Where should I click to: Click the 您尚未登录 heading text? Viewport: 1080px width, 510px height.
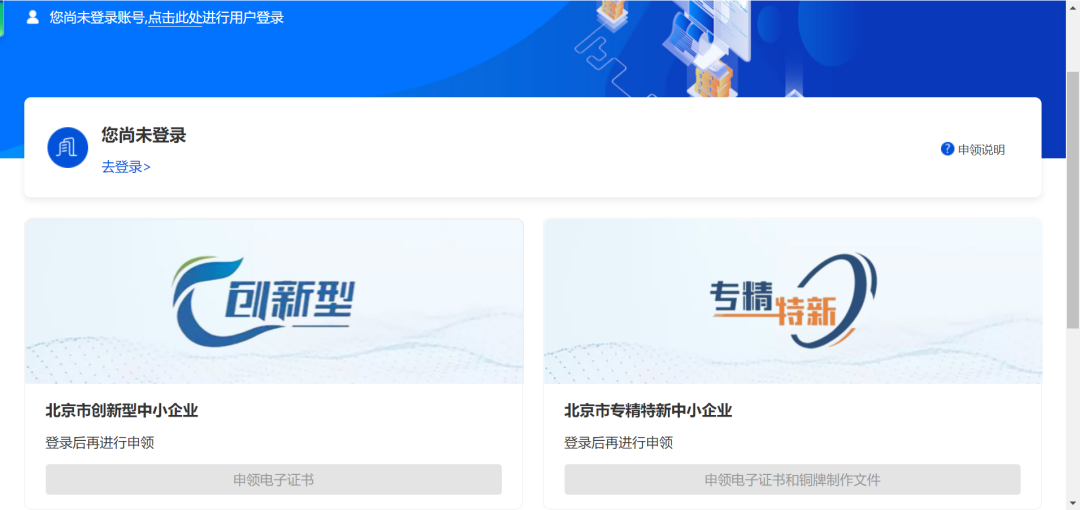(x=144, y=135)
